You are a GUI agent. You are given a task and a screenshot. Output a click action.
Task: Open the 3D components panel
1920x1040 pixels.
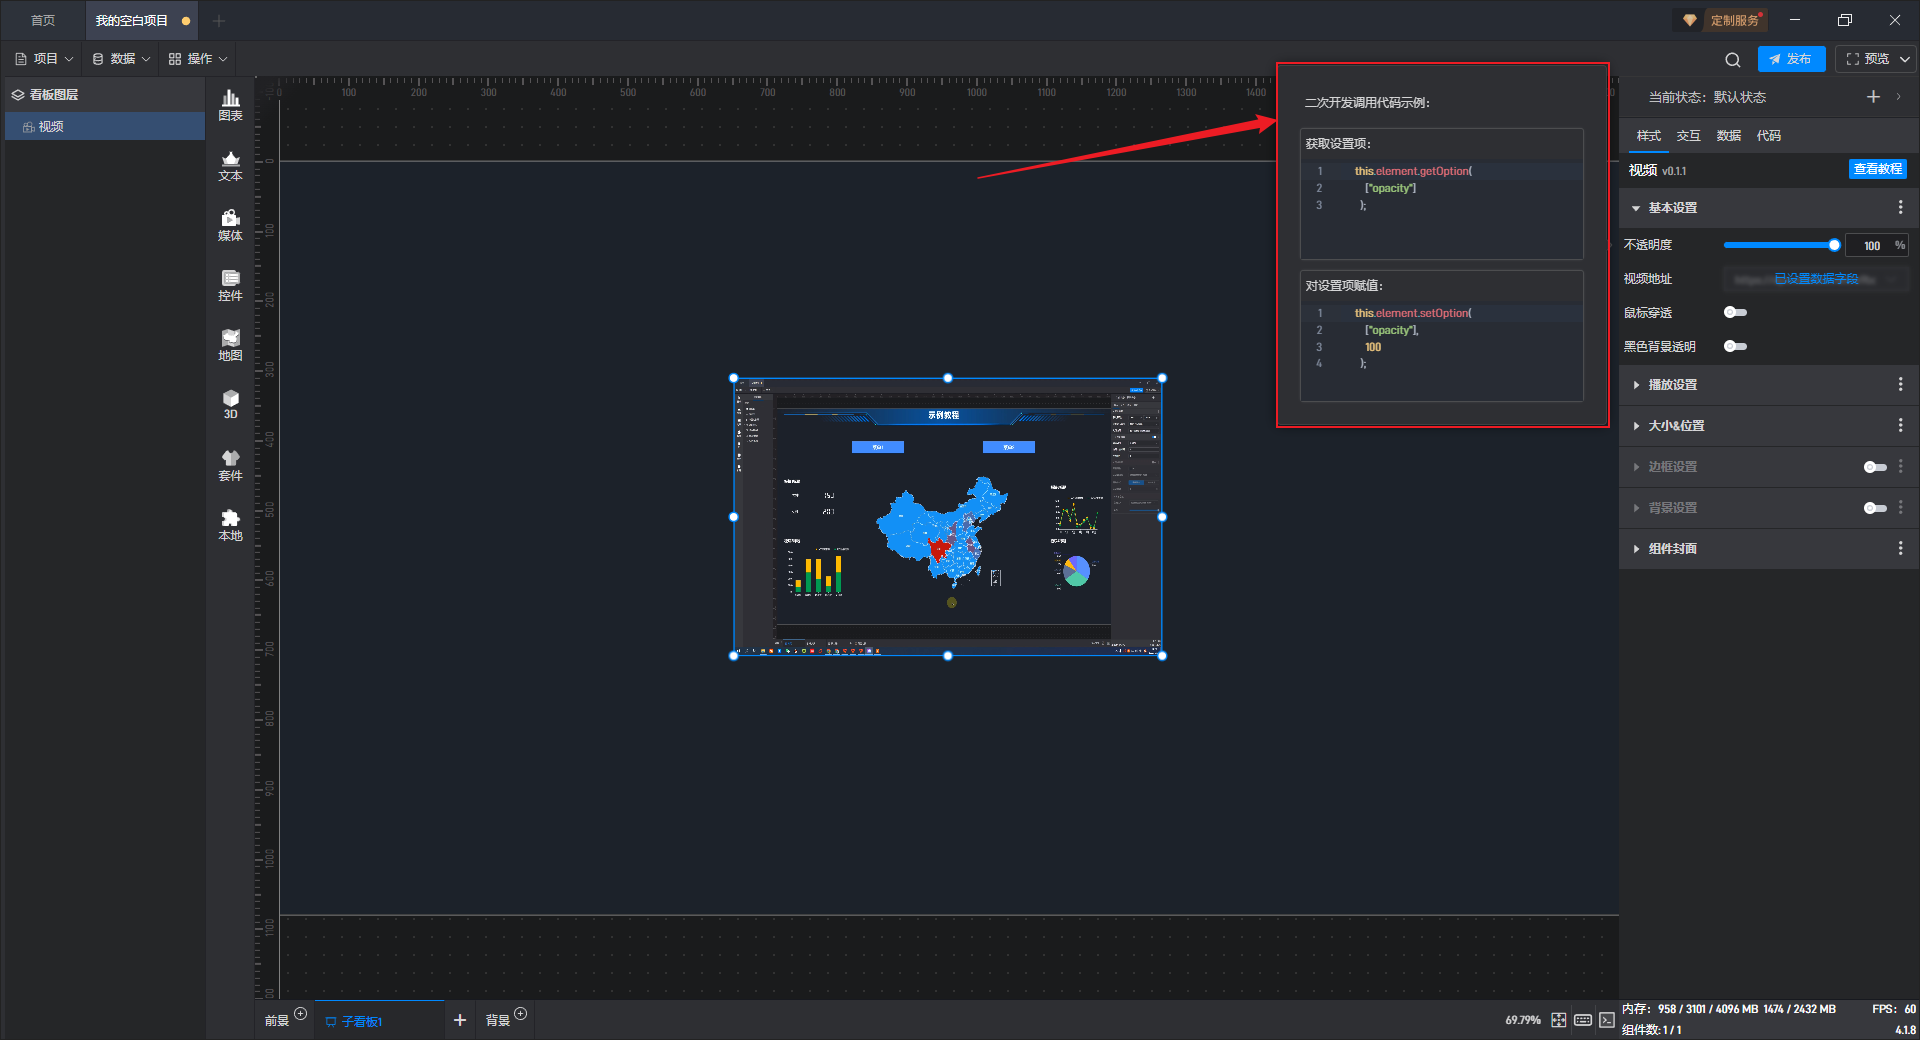click(x=230, y=404)
